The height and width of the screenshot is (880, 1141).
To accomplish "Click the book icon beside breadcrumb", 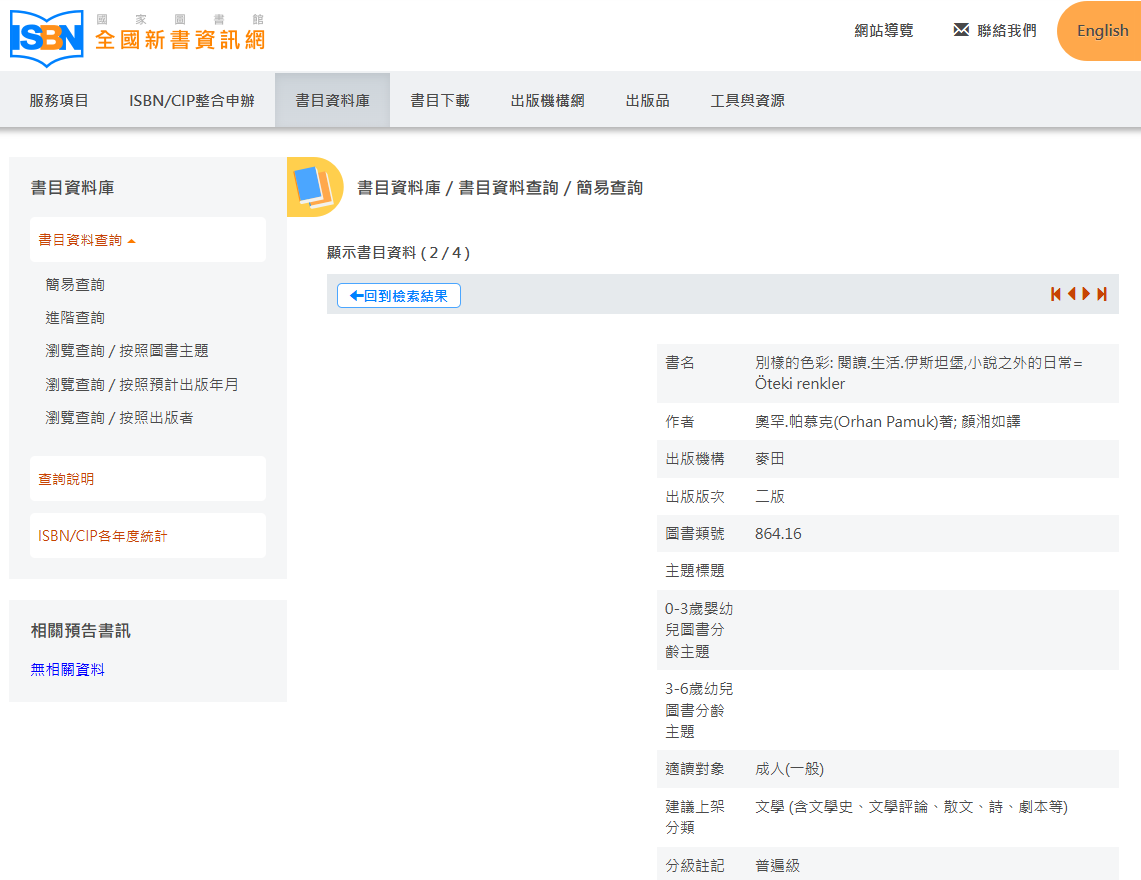I will [312, 188].
